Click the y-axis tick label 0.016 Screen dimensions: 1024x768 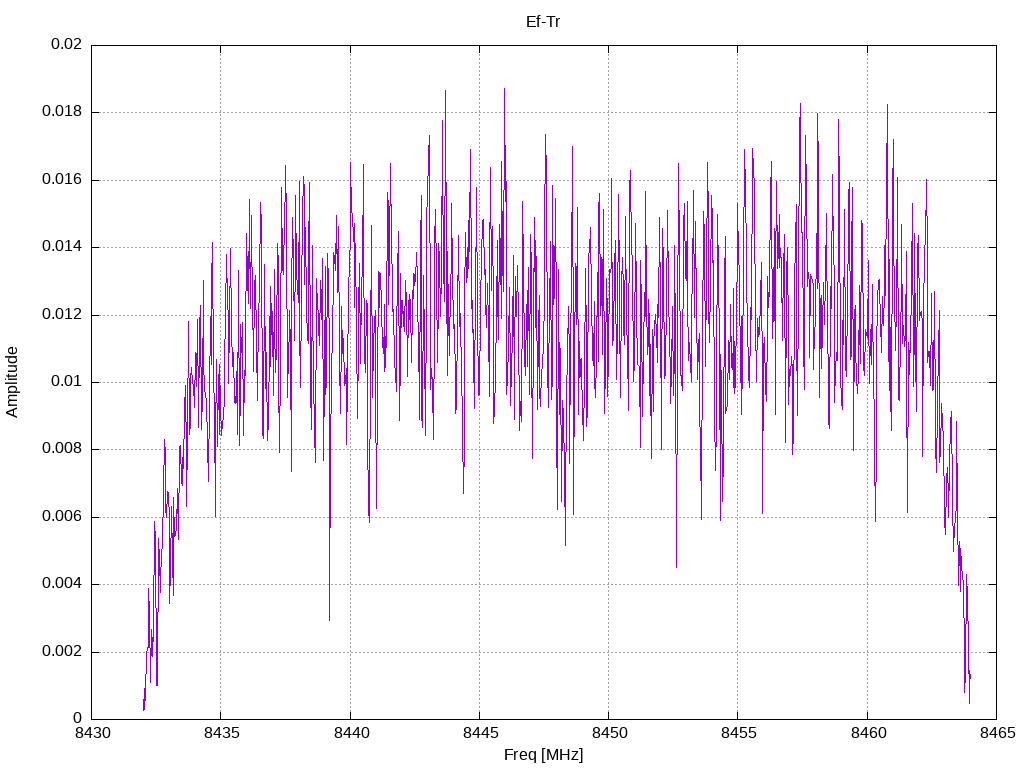[x=62, y=179]
